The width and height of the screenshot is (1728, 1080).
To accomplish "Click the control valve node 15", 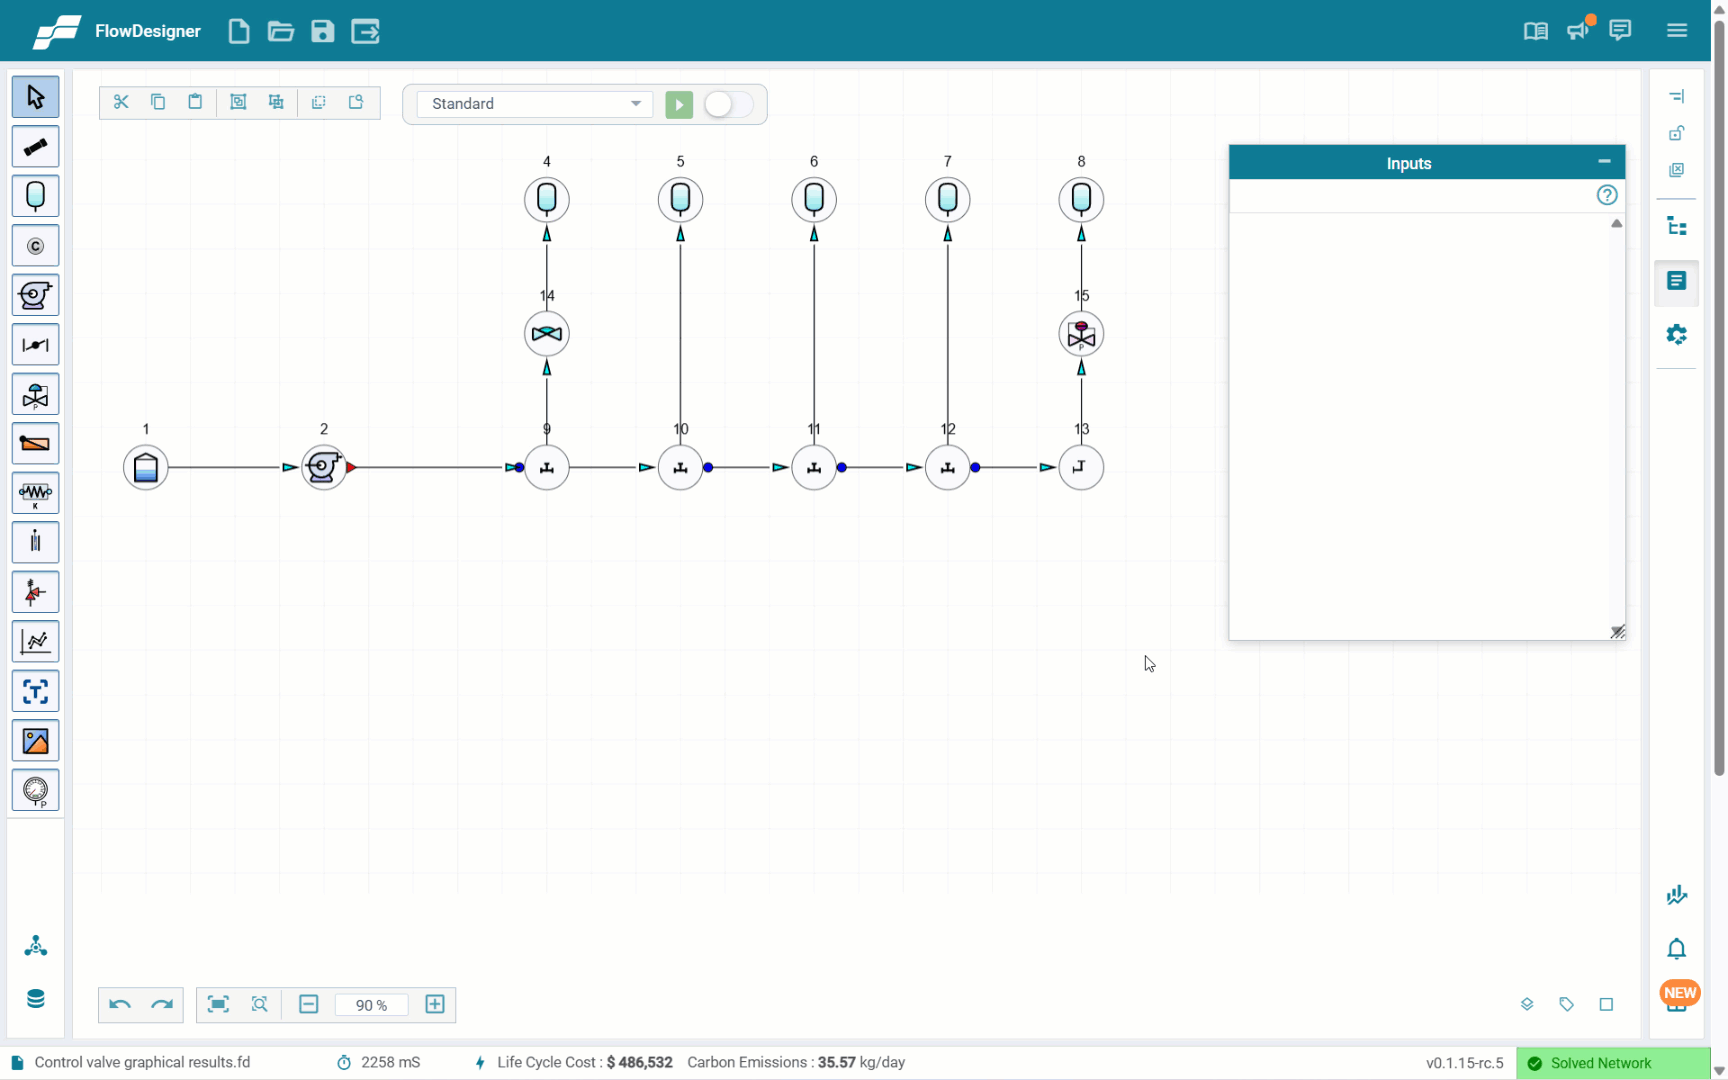I will tap(1081, 334).
